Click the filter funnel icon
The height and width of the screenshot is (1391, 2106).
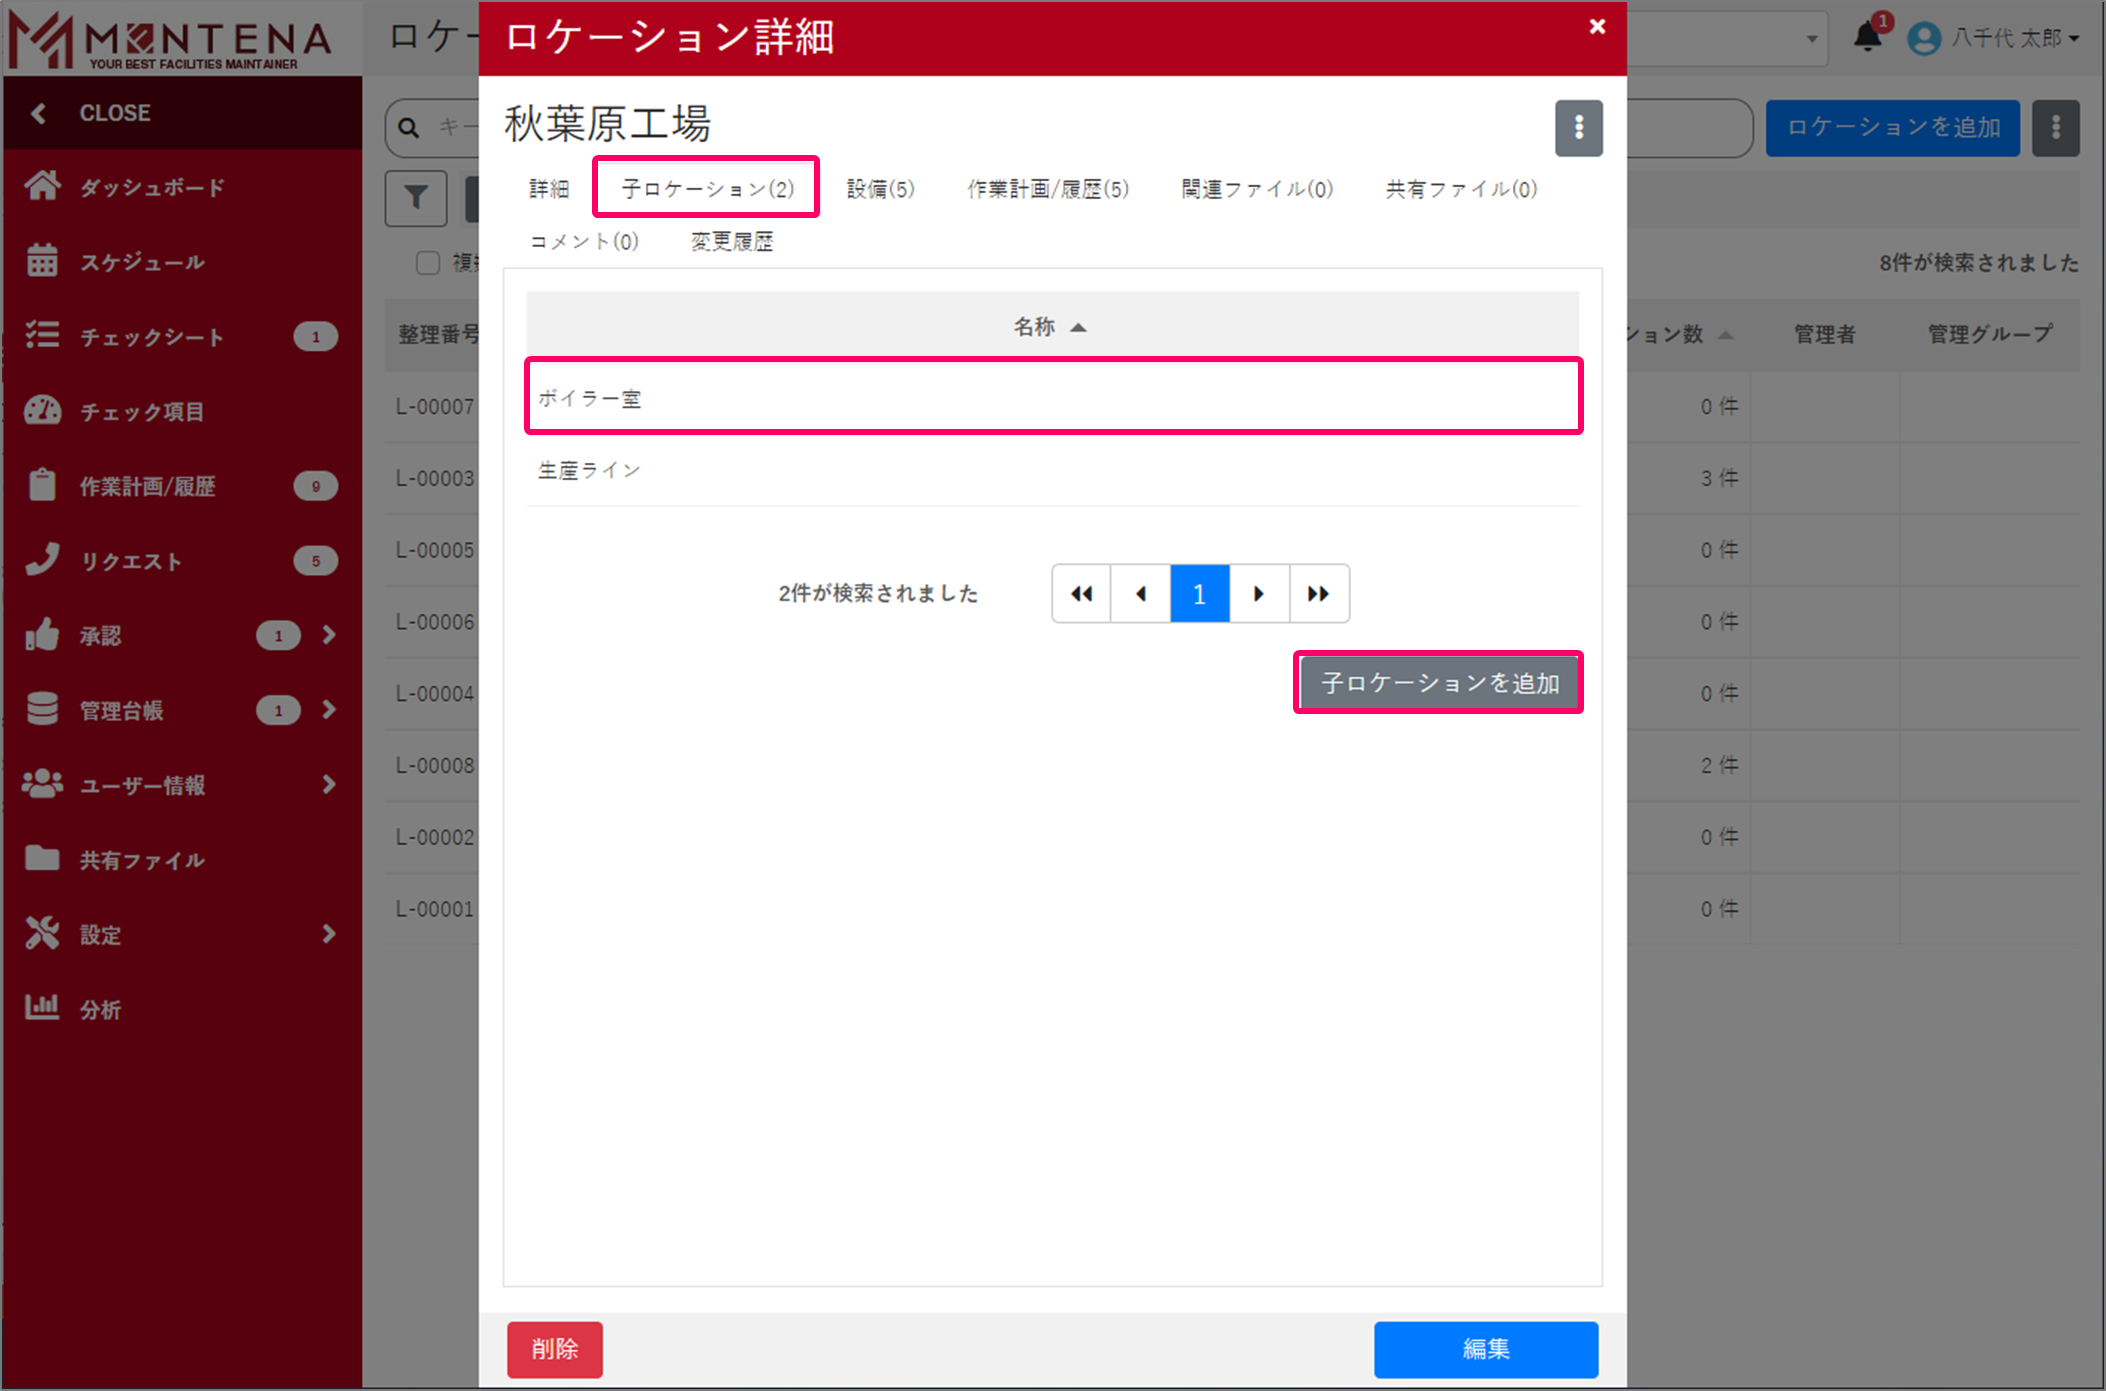(416, 198)
